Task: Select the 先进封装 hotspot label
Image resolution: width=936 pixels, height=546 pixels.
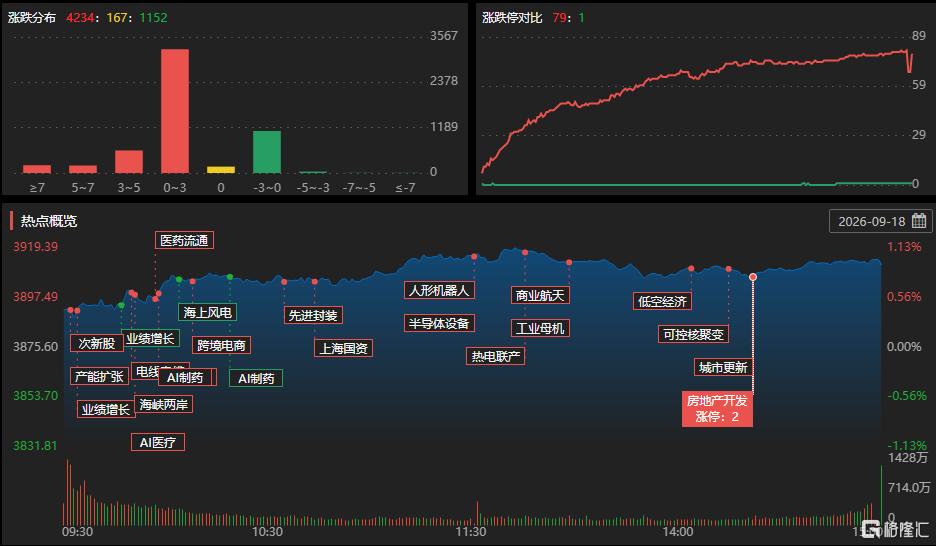Action: [x=313, y=315]
